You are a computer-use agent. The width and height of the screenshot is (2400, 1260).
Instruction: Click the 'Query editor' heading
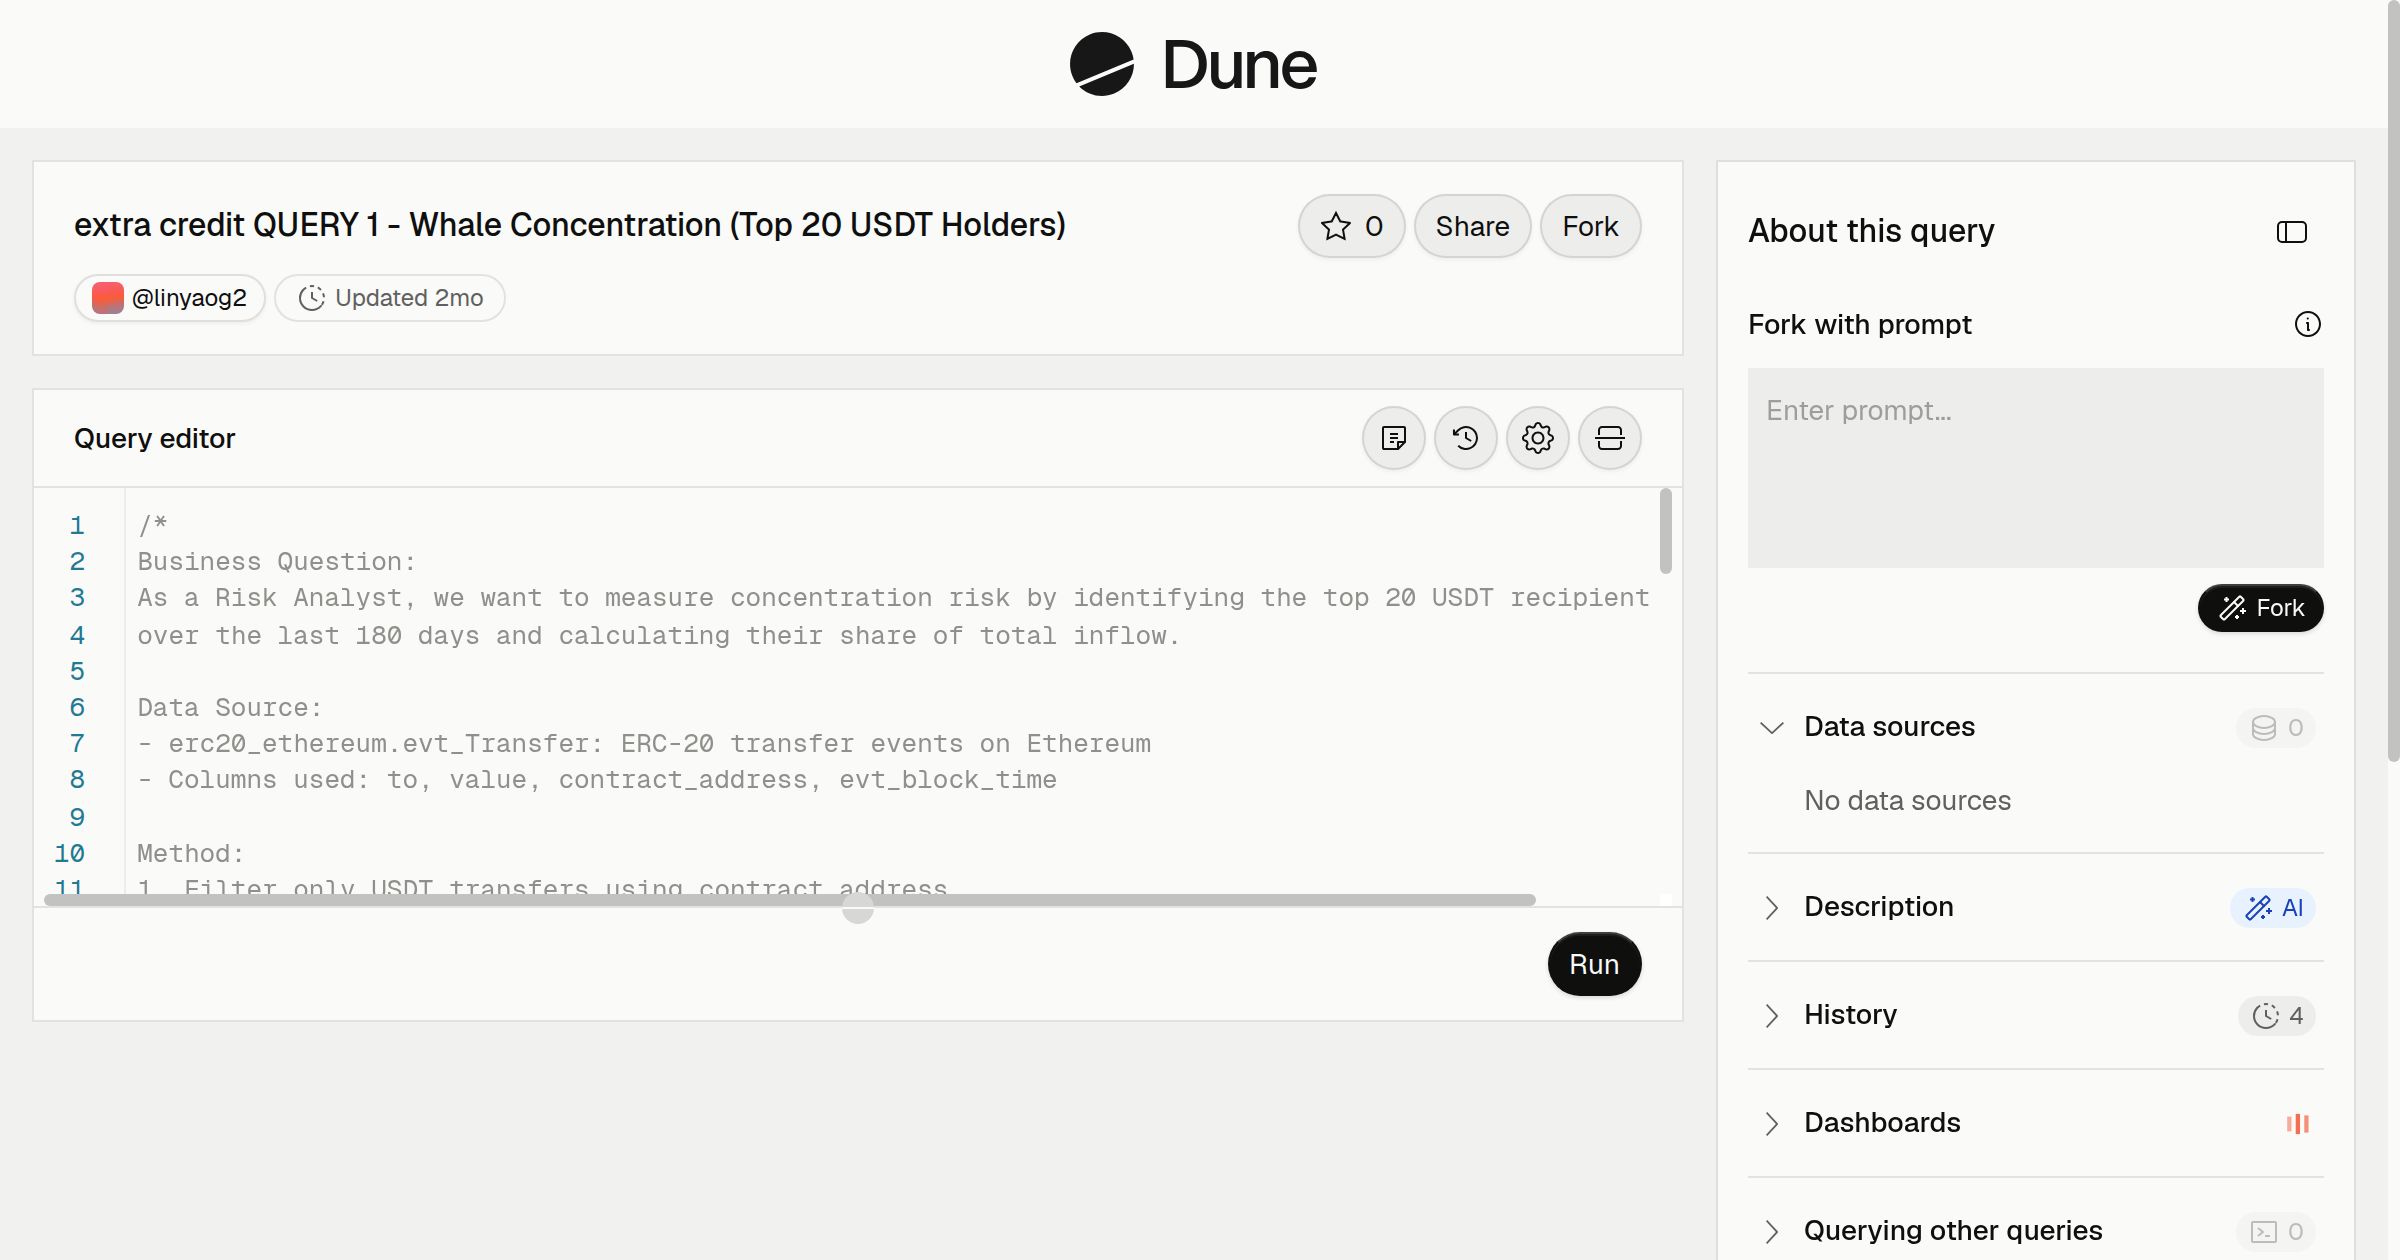coord(154,438)
